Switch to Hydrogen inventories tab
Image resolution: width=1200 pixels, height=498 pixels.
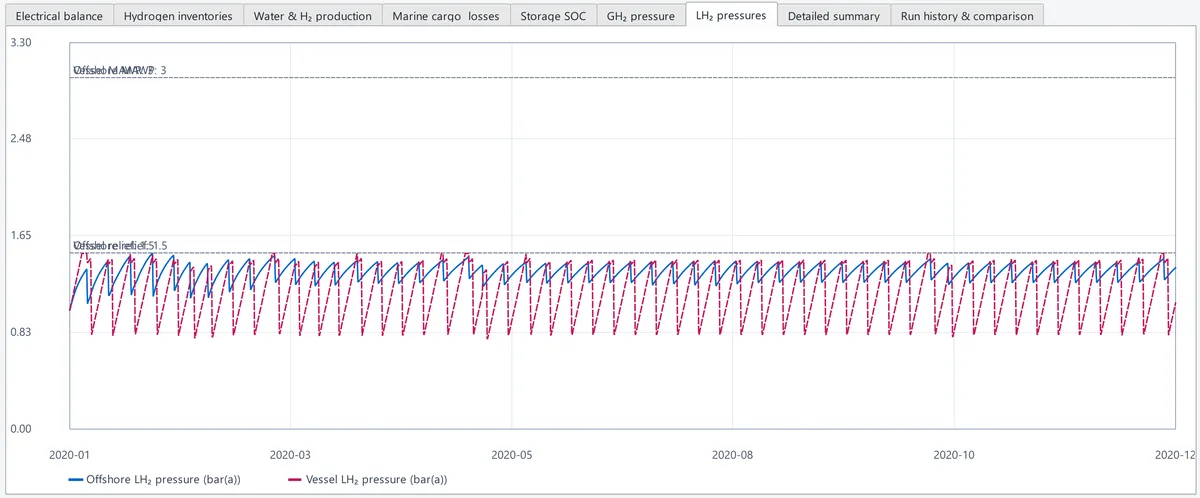[178, 16]
